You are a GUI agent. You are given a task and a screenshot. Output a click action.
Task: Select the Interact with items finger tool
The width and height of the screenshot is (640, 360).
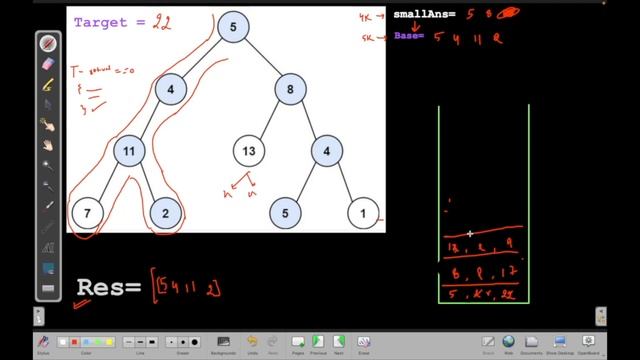[48, 125]
